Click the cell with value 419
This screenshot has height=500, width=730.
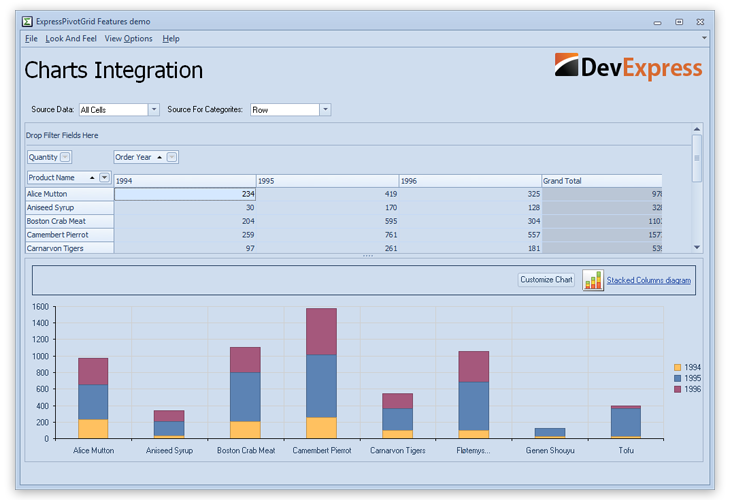[327, 194]
